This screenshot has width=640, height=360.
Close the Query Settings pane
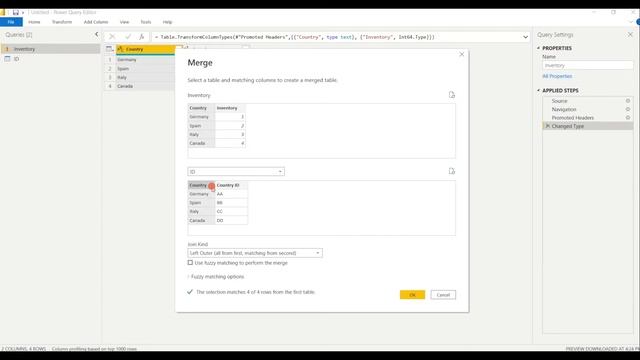coord(630,35)
